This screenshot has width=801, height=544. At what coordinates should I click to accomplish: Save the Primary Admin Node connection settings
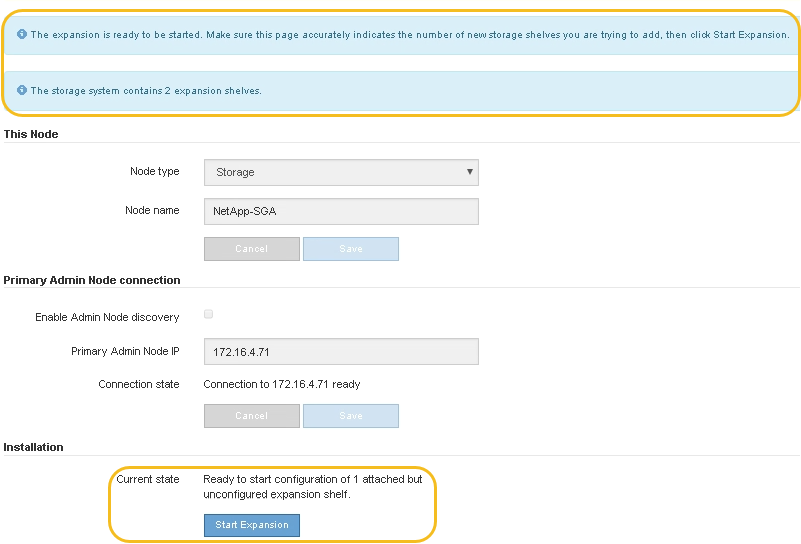pos(351,416)
